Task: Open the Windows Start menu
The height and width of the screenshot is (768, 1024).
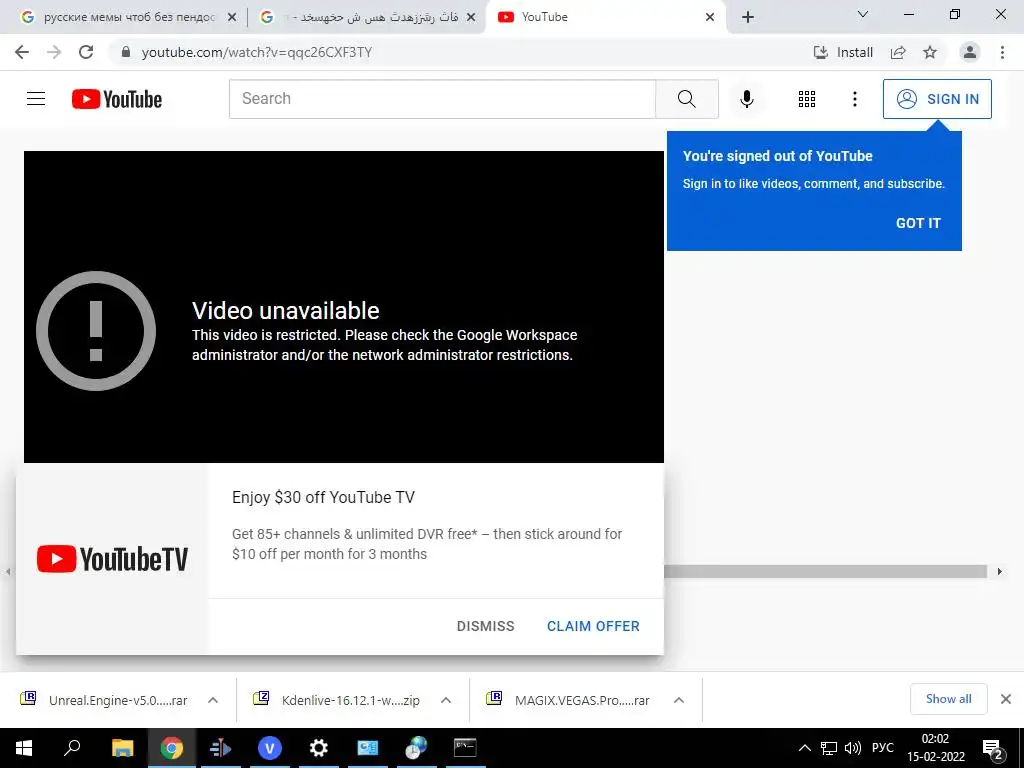Action: coord(24,748)
